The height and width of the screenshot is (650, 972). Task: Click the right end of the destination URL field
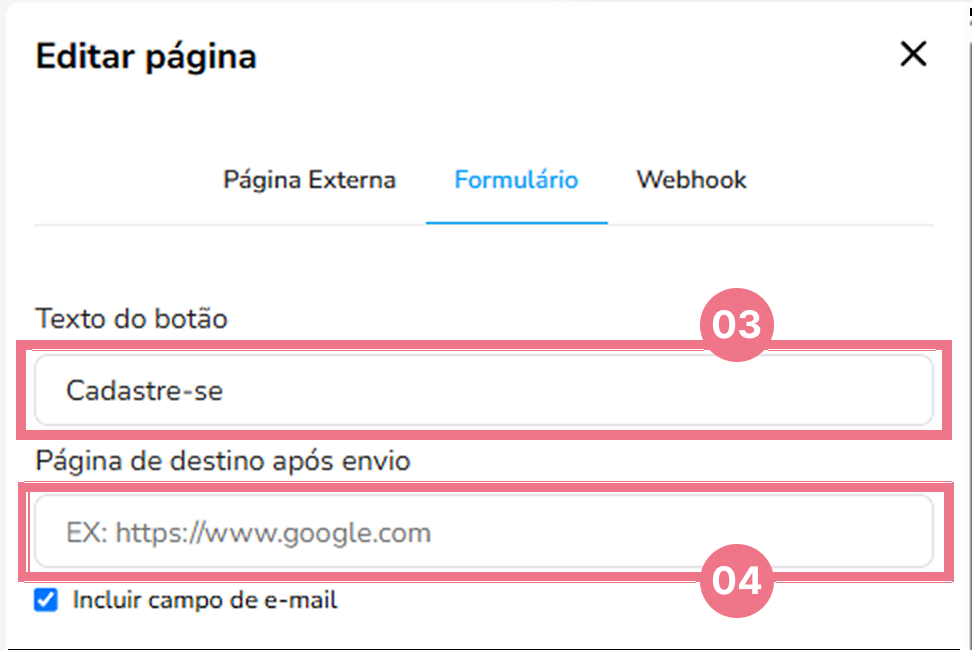pyautogui.click(x=900, y=532)
